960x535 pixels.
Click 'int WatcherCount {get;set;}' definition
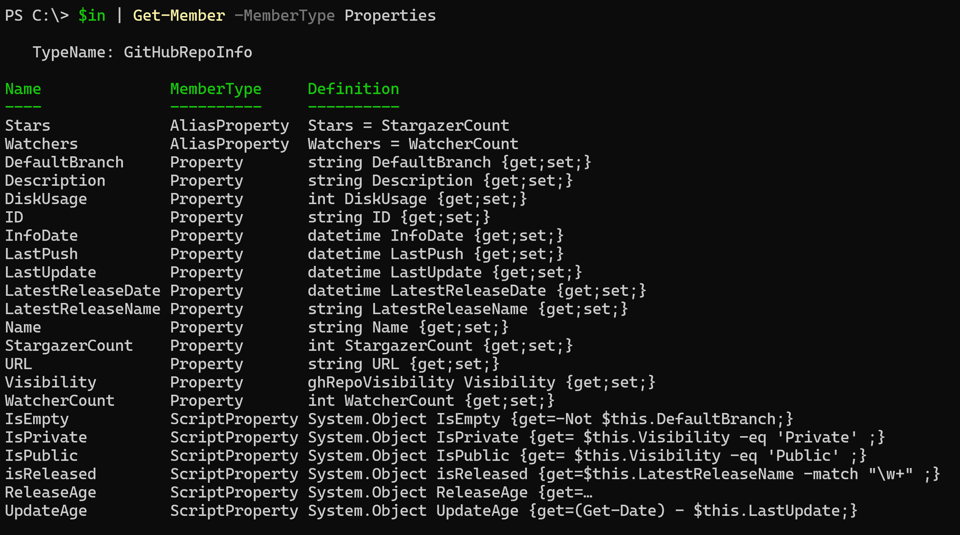click(x=431, y=402)
